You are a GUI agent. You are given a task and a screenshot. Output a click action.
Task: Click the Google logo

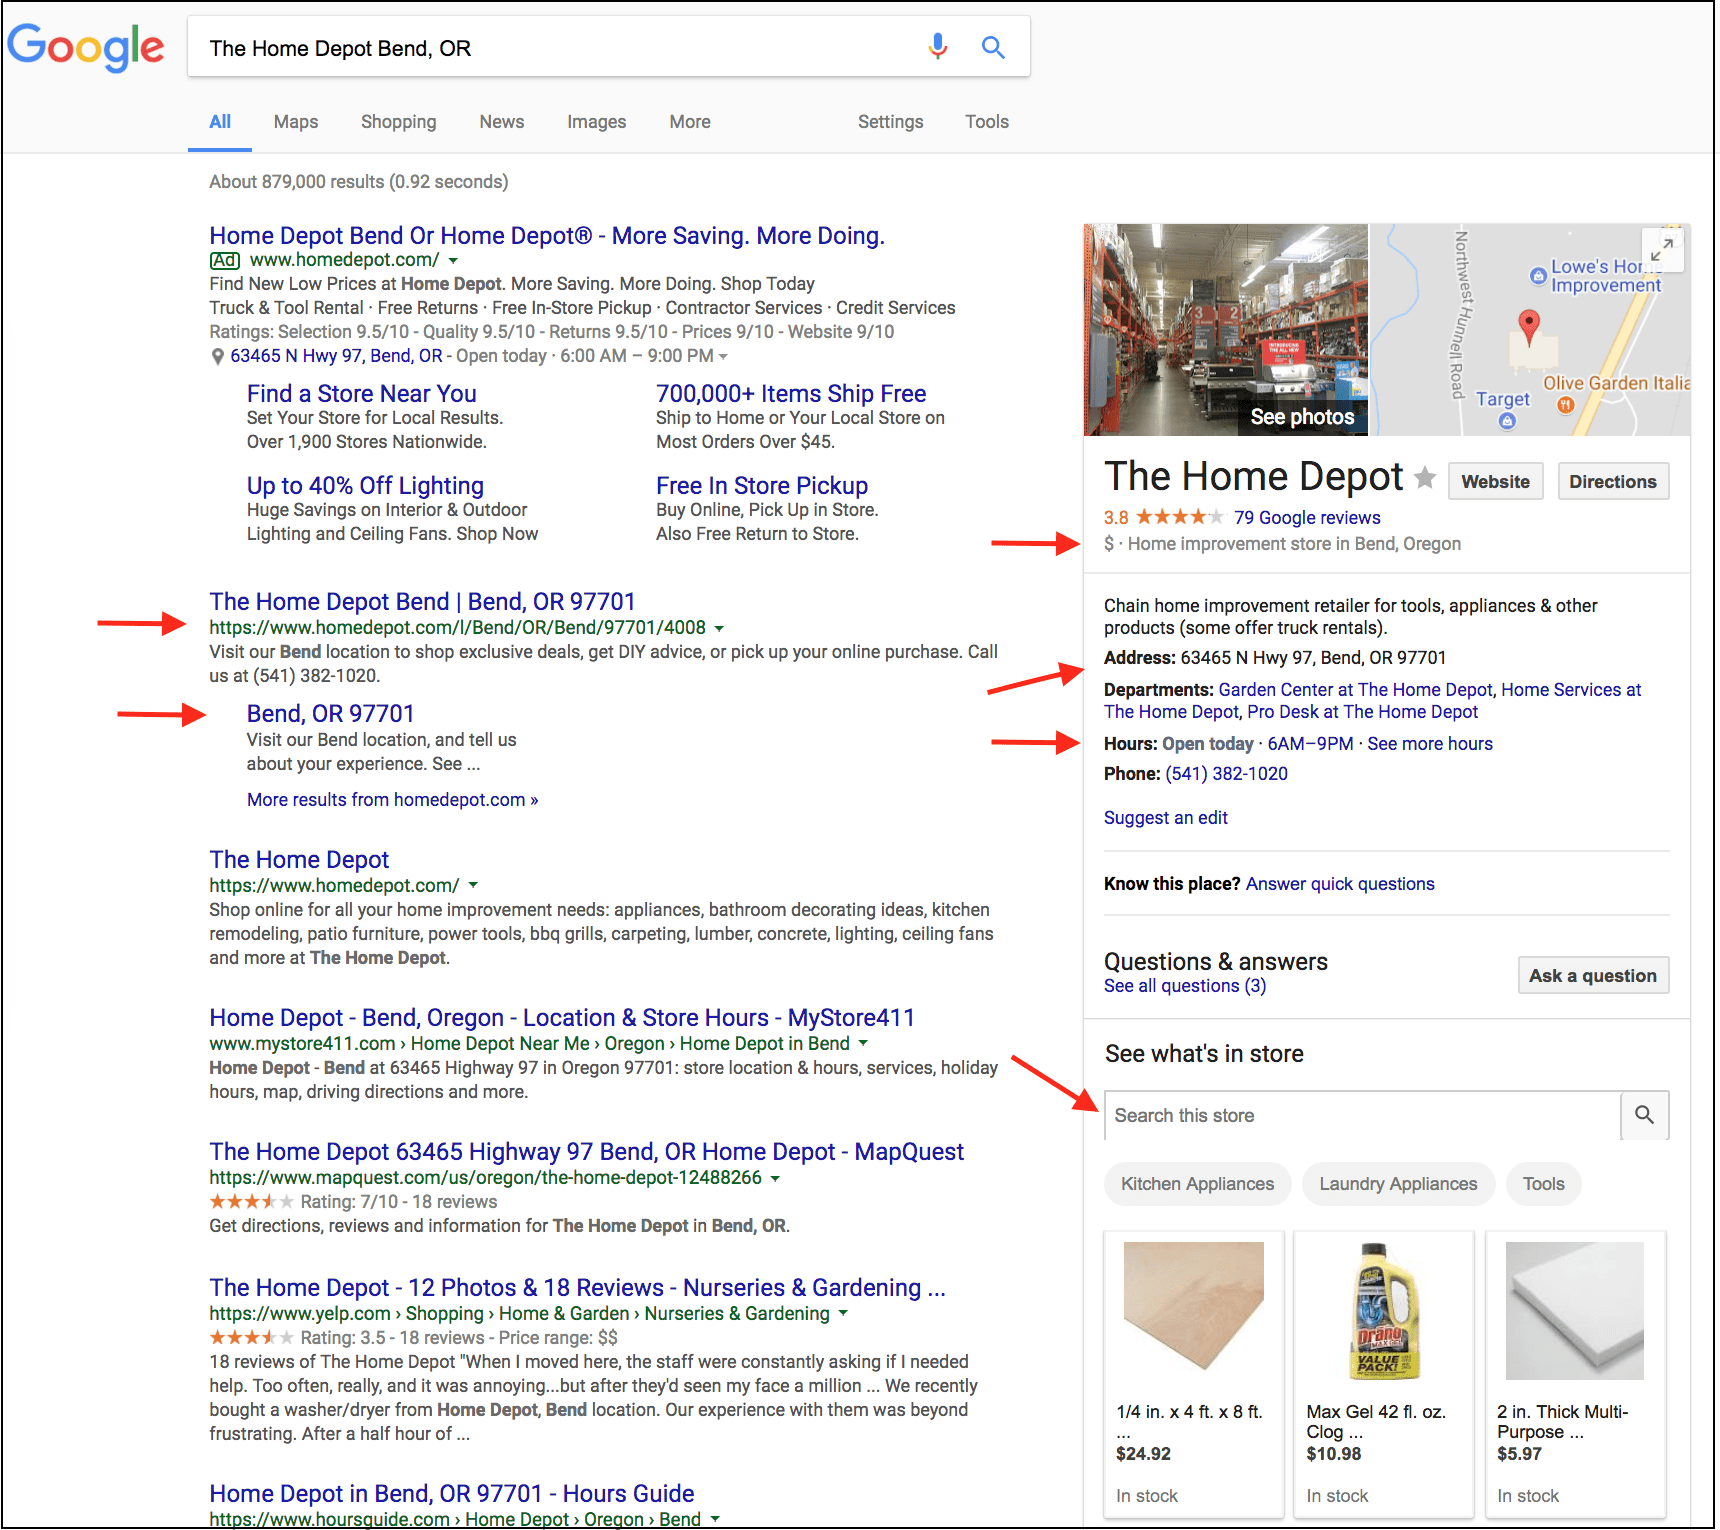(86, 47)
